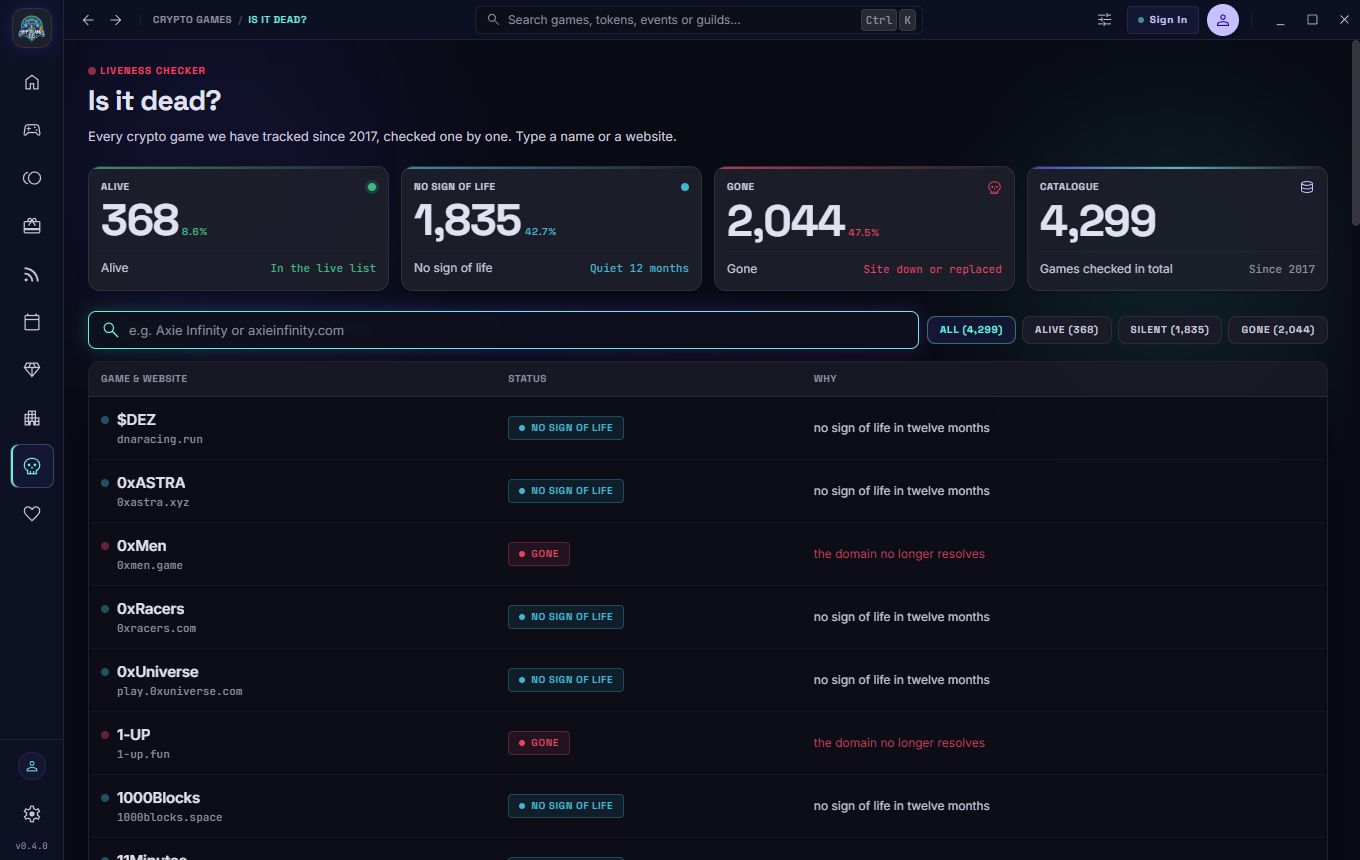Select the skull icon in the sidebar
1360x860 pixels.
[x=32, y=466]
